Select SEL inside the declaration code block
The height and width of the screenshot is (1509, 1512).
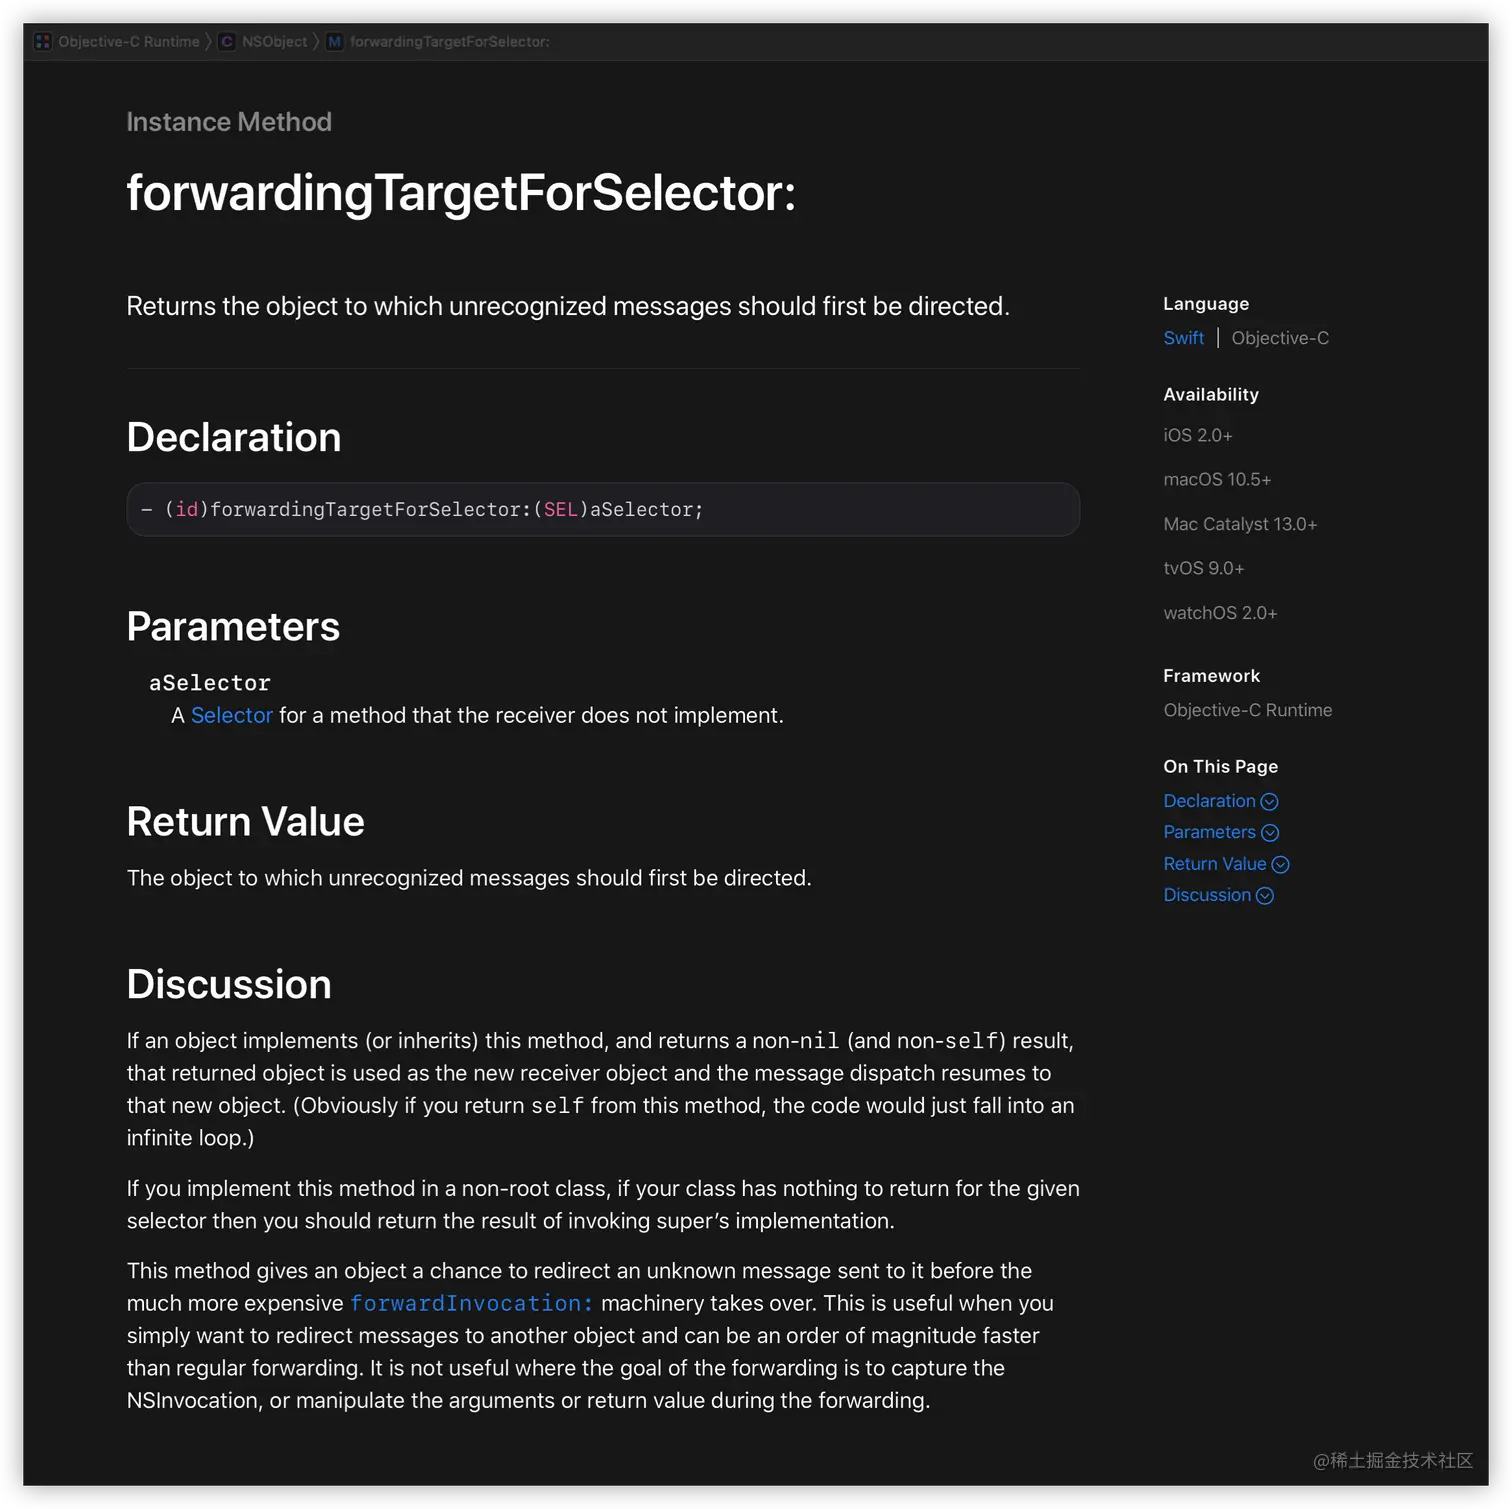(561, 509)
